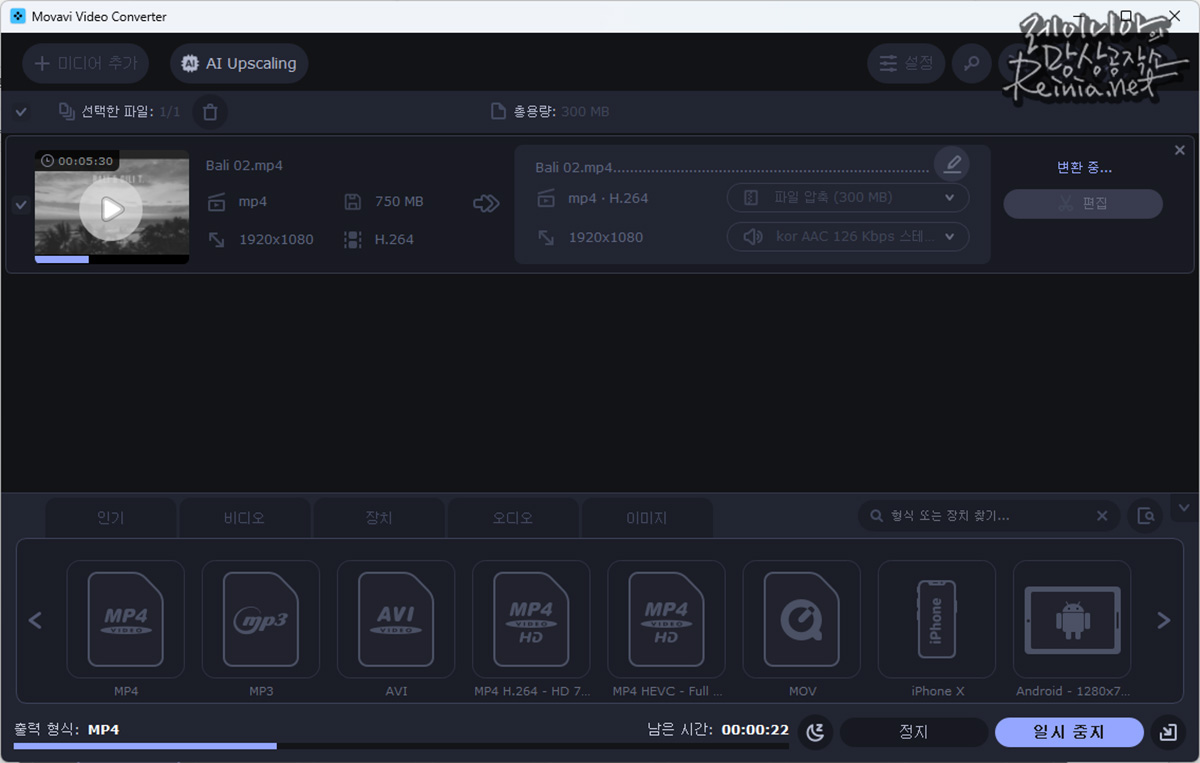Viewport: 1200px width, 763px height.
Task: Open the kor AAC 126 Kbps audio dropdown
Action: pyautogui.click(x=848, y=237)
